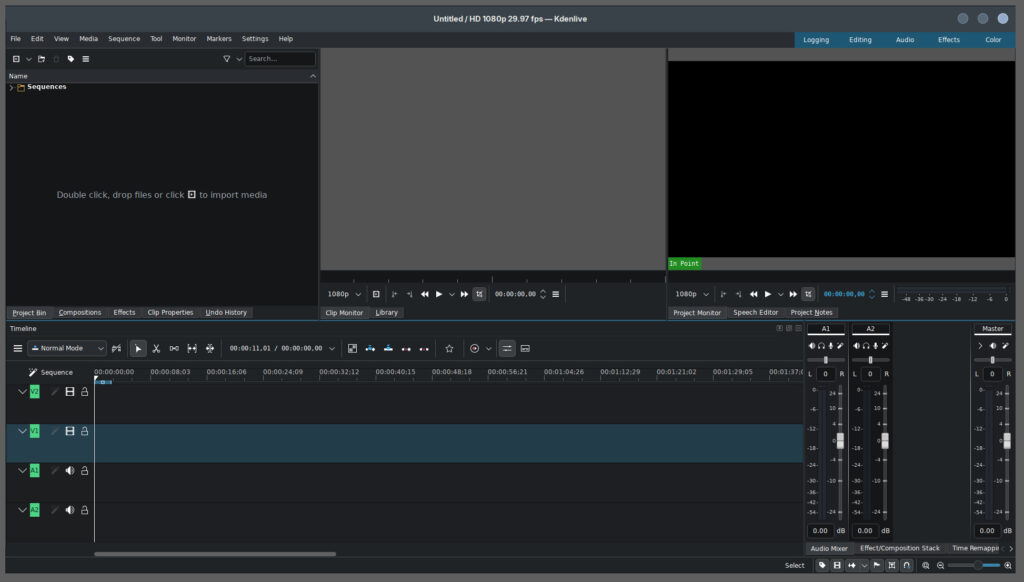Click headphones solo icon on A1 mixer
Image resolution: width=1024 pixels, height=582 pixels.
[821, 345]
